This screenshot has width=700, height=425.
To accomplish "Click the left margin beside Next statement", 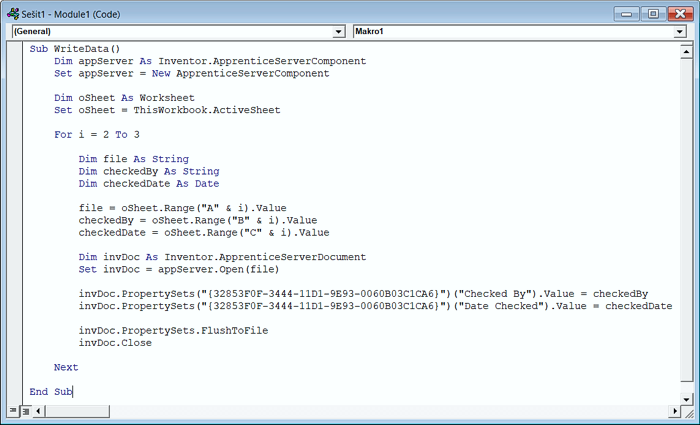I will point(14,367).
